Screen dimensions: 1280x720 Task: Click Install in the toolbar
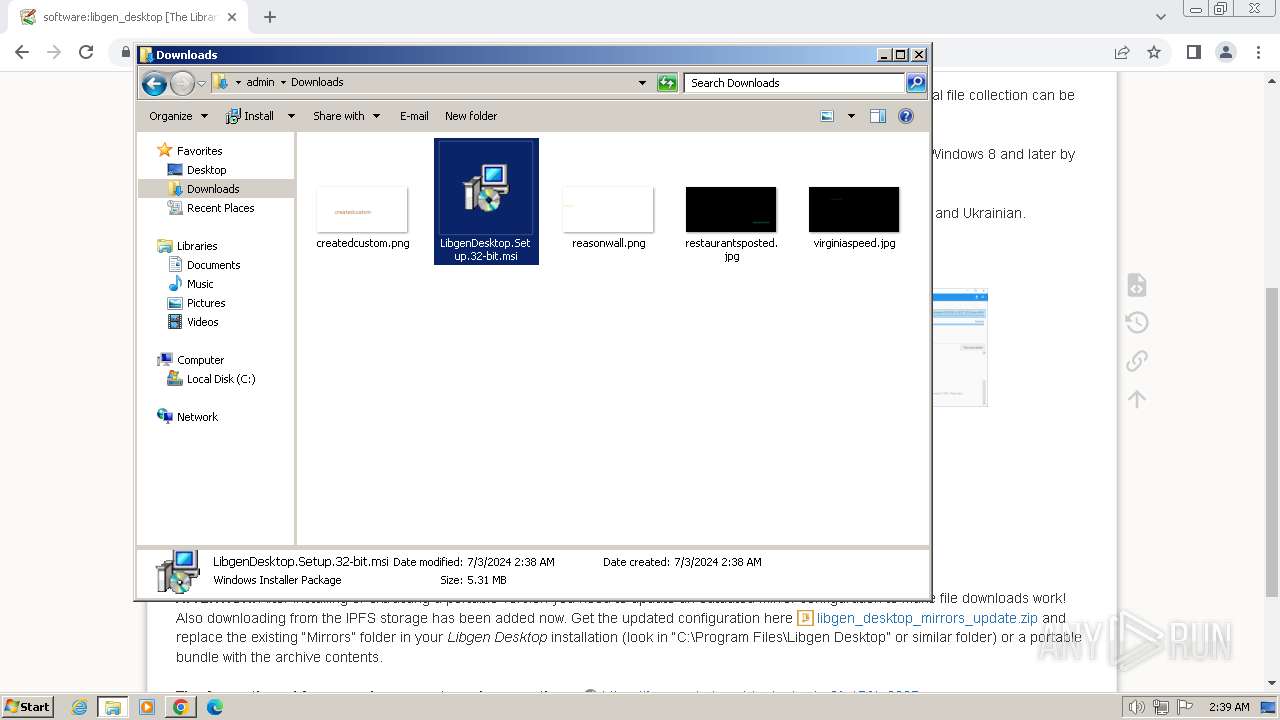(x=251, y=116)
